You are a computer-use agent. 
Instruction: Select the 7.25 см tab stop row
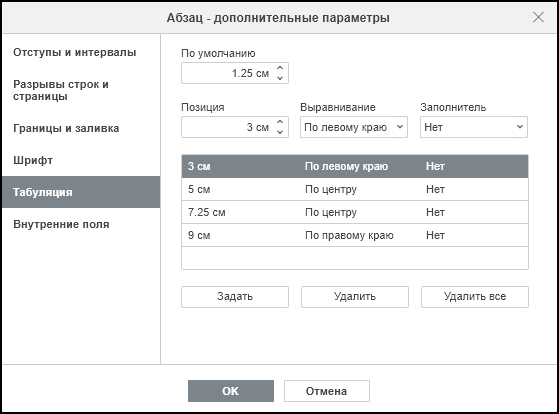point(355,212)
